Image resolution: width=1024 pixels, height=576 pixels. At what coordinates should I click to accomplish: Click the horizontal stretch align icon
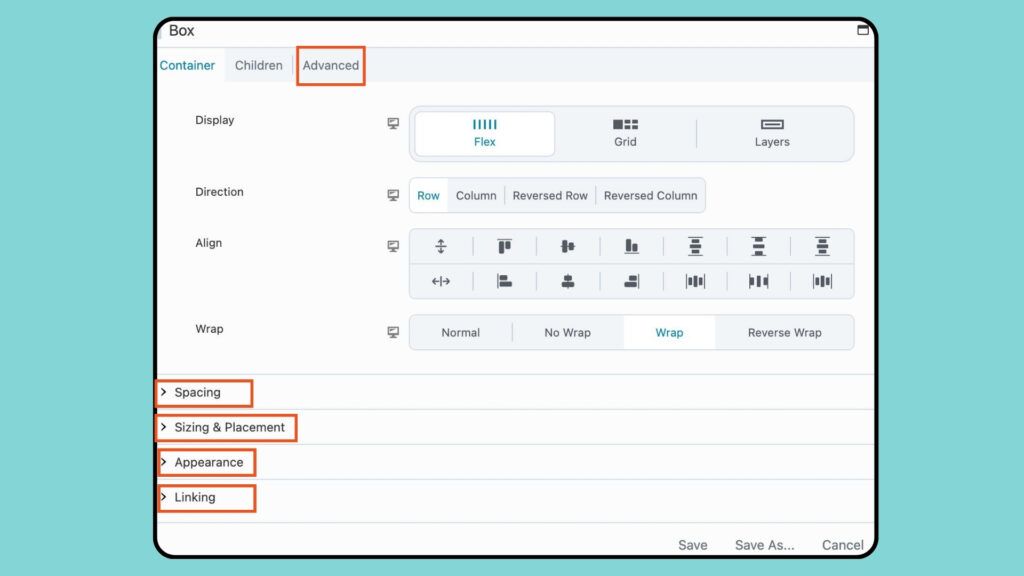(x=440, y=281)
